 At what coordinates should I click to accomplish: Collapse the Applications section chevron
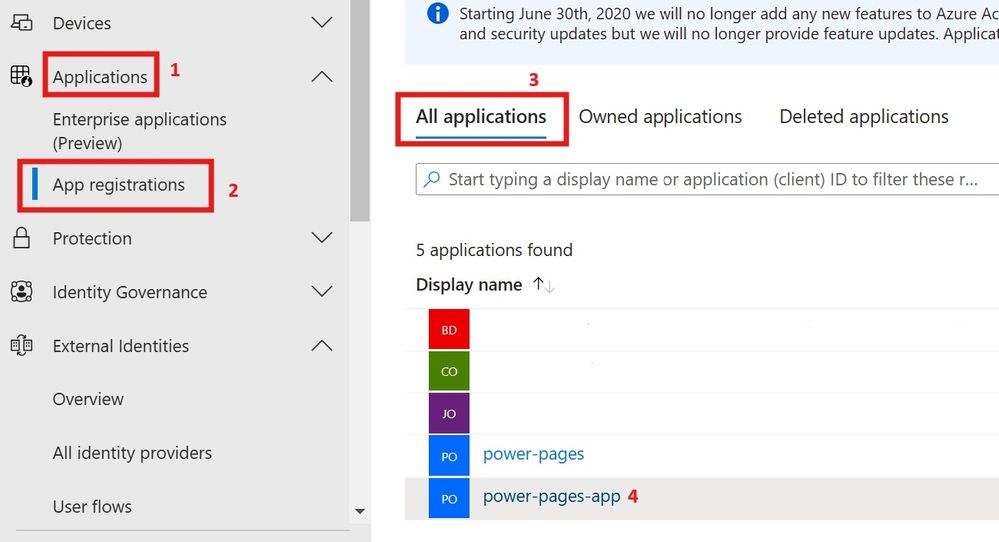pos(322,76)
